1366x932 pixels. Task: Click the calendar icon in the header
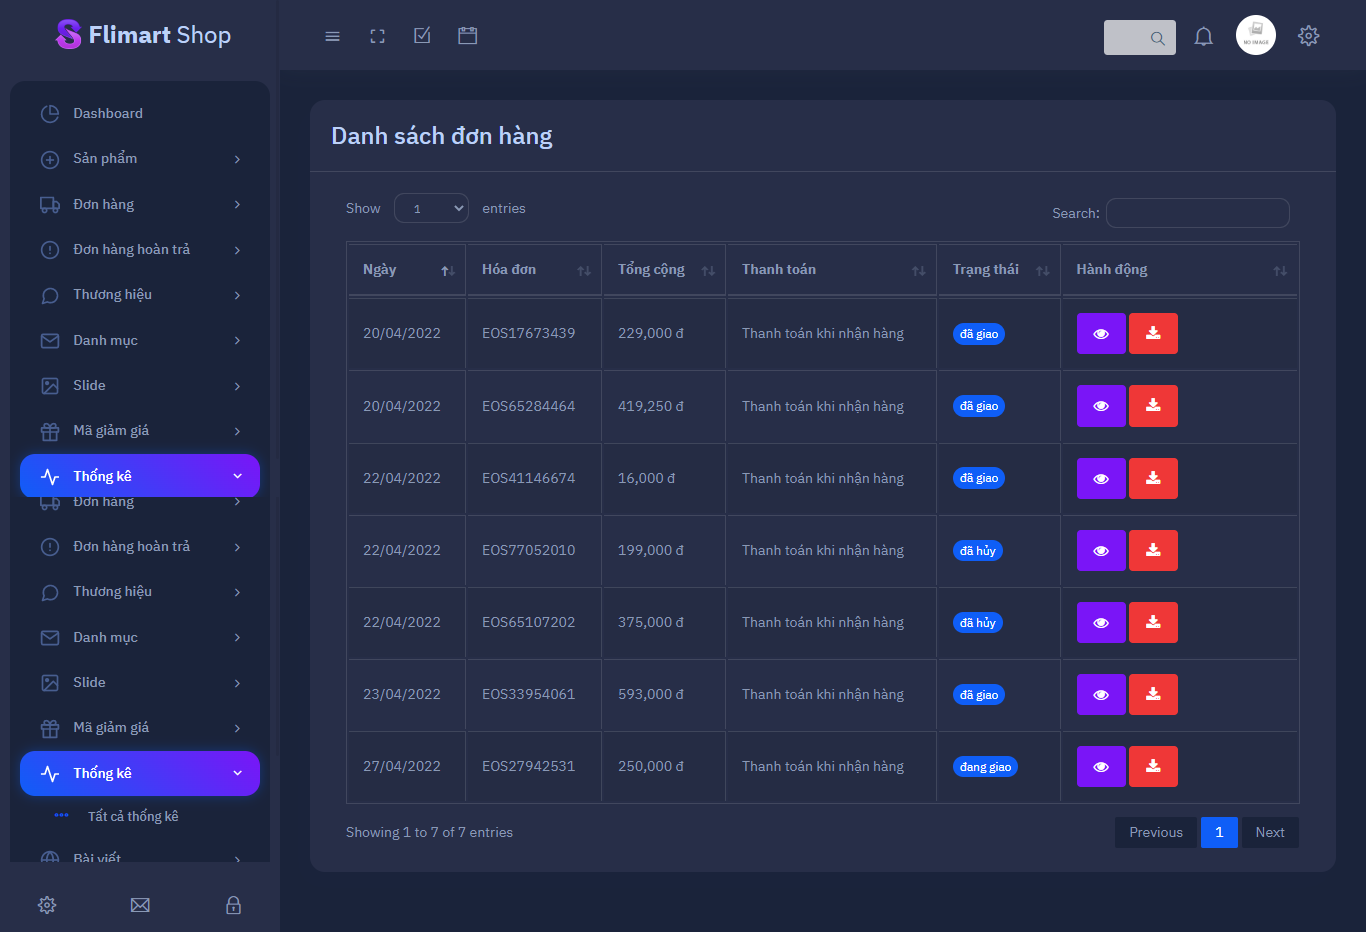point(467,35)
